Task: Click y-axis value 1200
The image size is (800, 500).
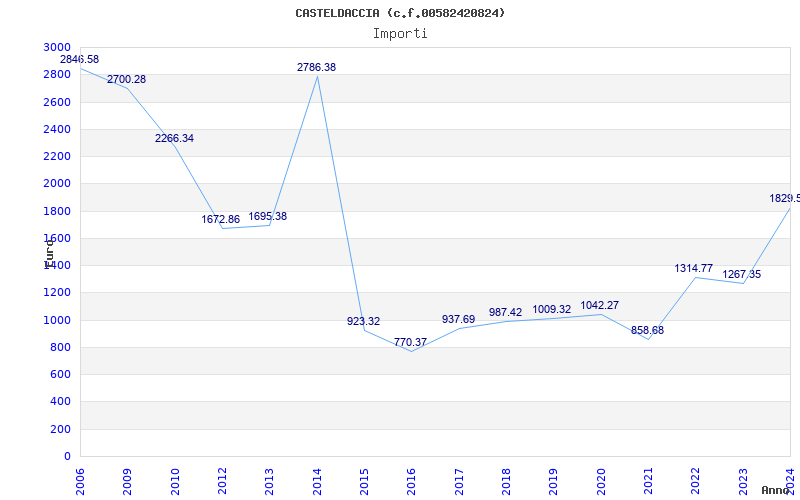Action: (57, 293)
